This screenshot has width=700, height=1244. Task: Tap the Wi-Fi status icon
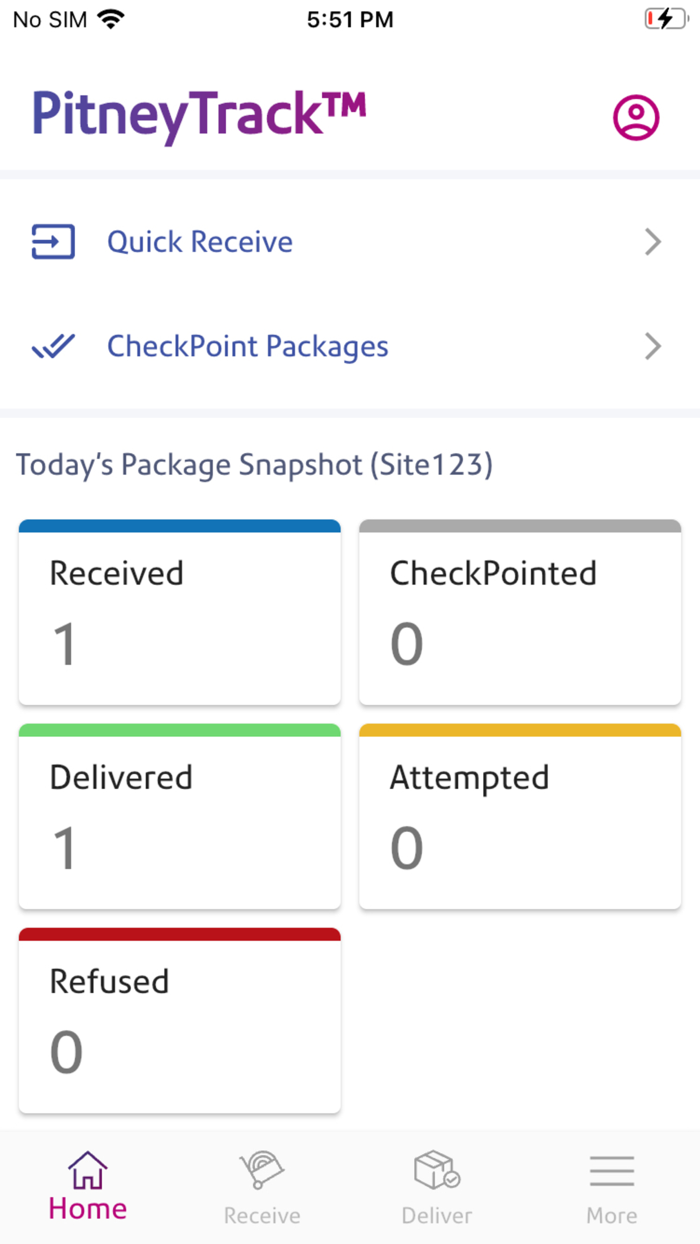(111, 19)
